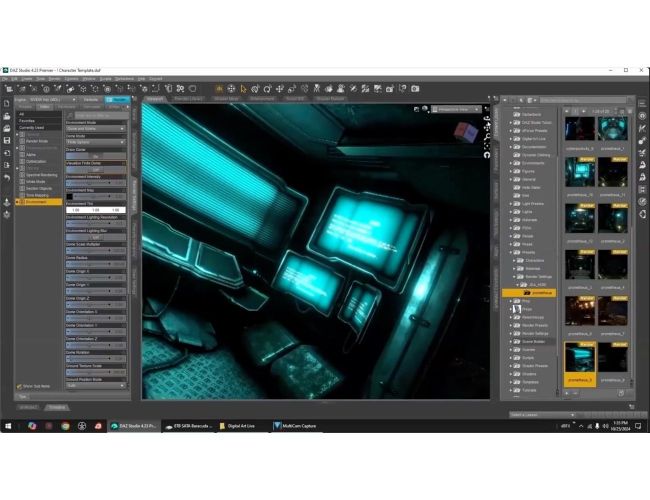Click the microphone icon in system tray

[597, 426]
